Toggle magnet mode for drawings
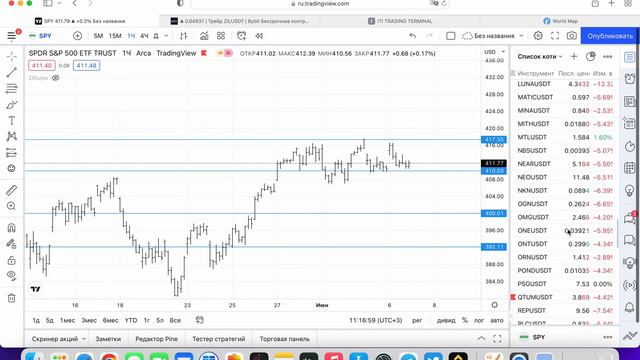The image size is (640, 360). point(11,227)
